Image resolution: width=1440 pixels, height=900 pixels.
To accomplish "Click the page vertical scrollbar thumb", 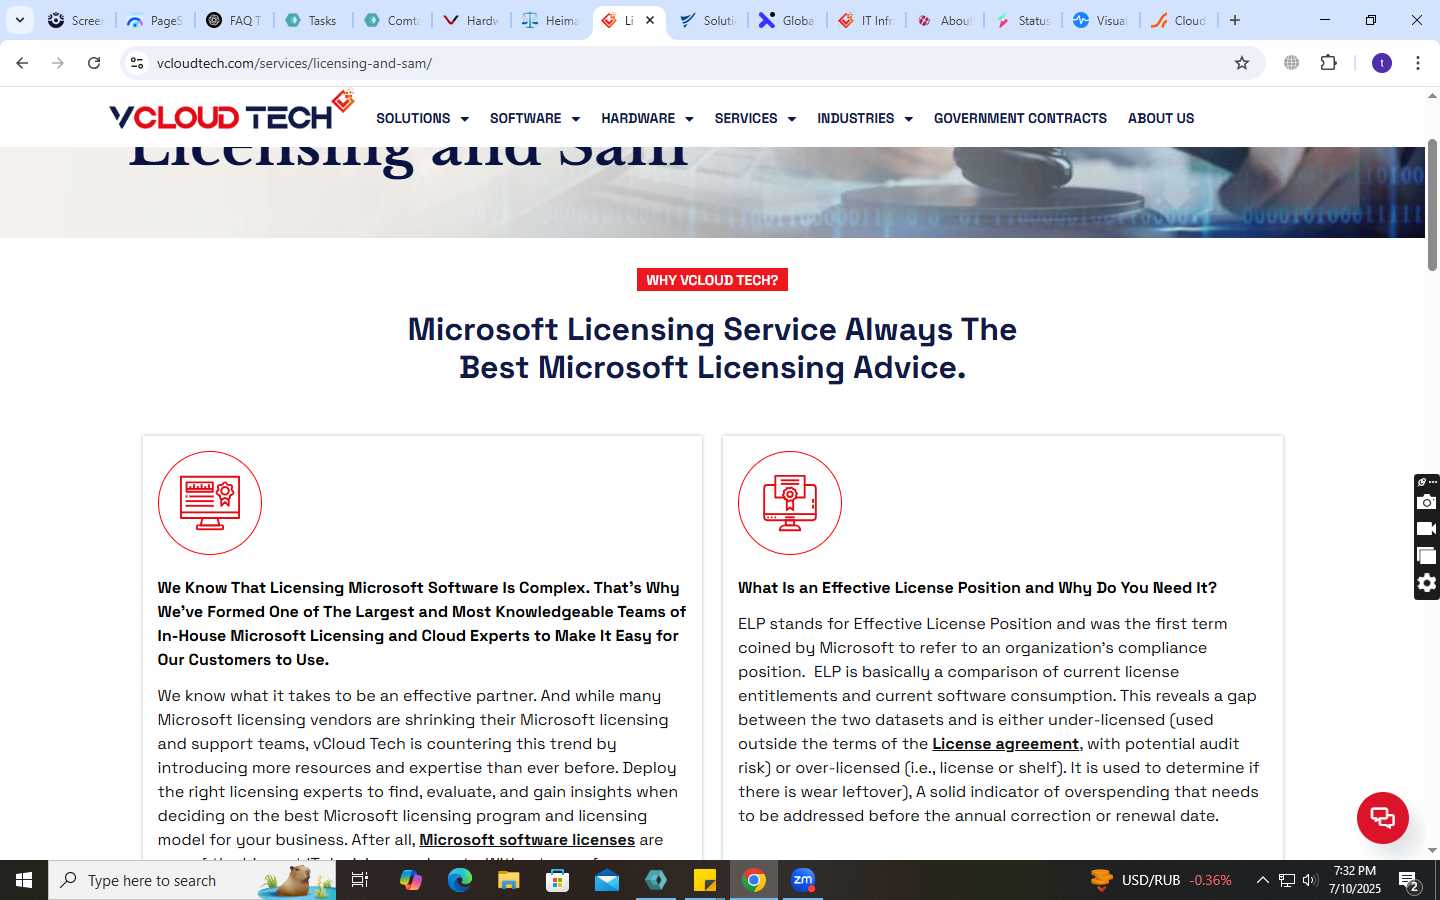I will (1432, 205).
